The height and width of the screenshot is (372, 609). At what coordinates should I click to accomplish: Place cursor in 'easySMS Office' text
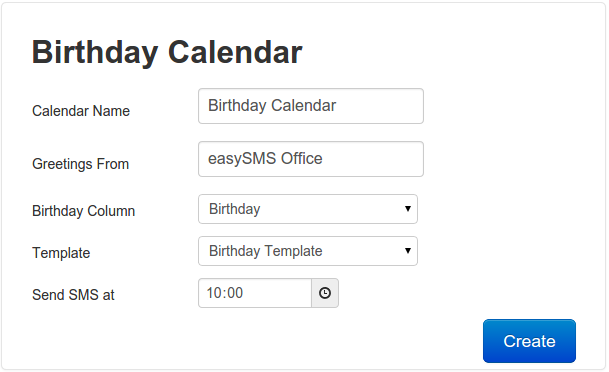(265, 158)
